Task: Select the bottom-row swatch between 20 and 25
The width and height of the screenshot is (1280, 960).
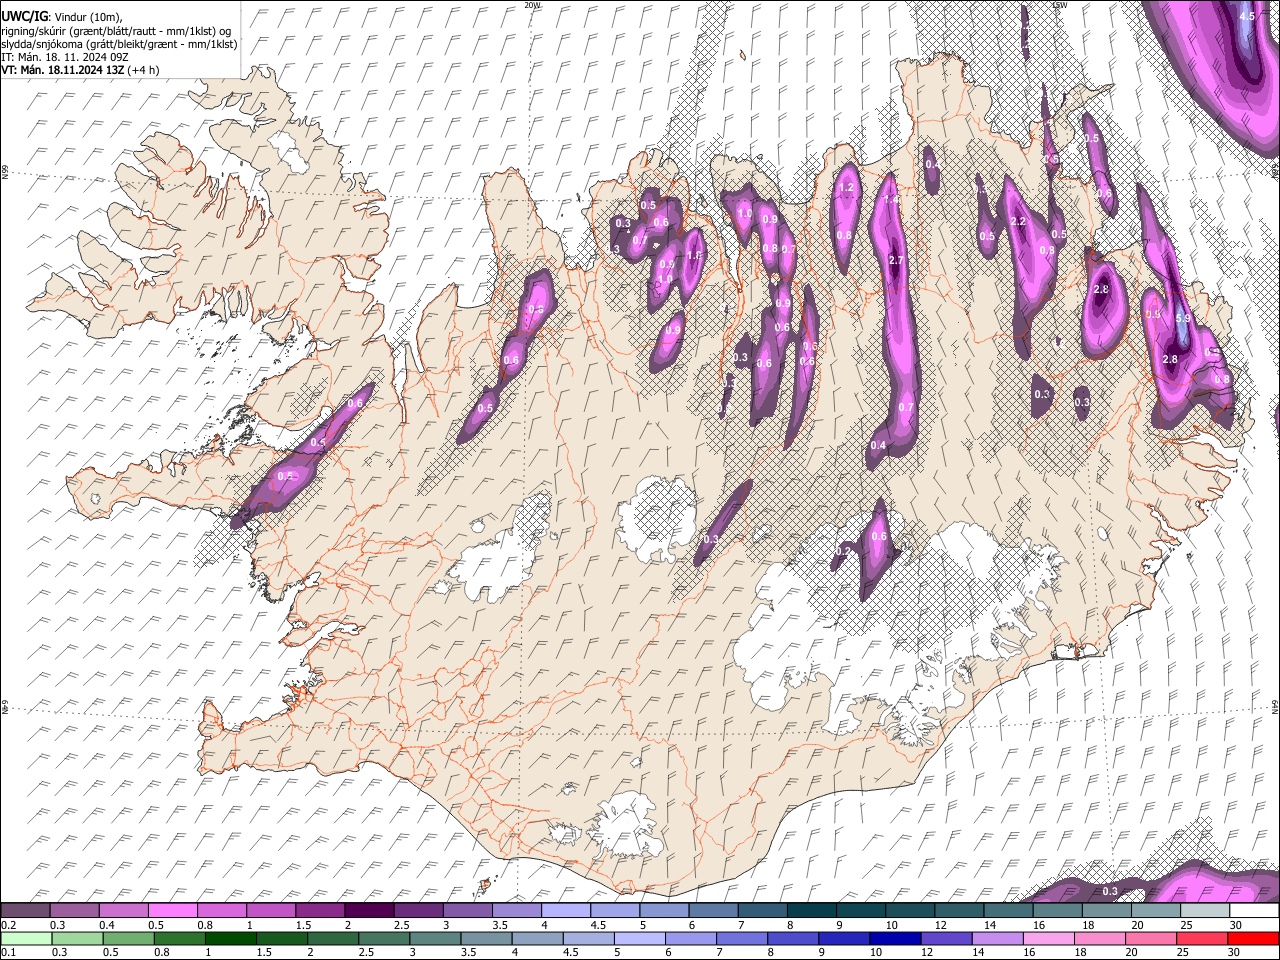Action: pos(1151,938)
